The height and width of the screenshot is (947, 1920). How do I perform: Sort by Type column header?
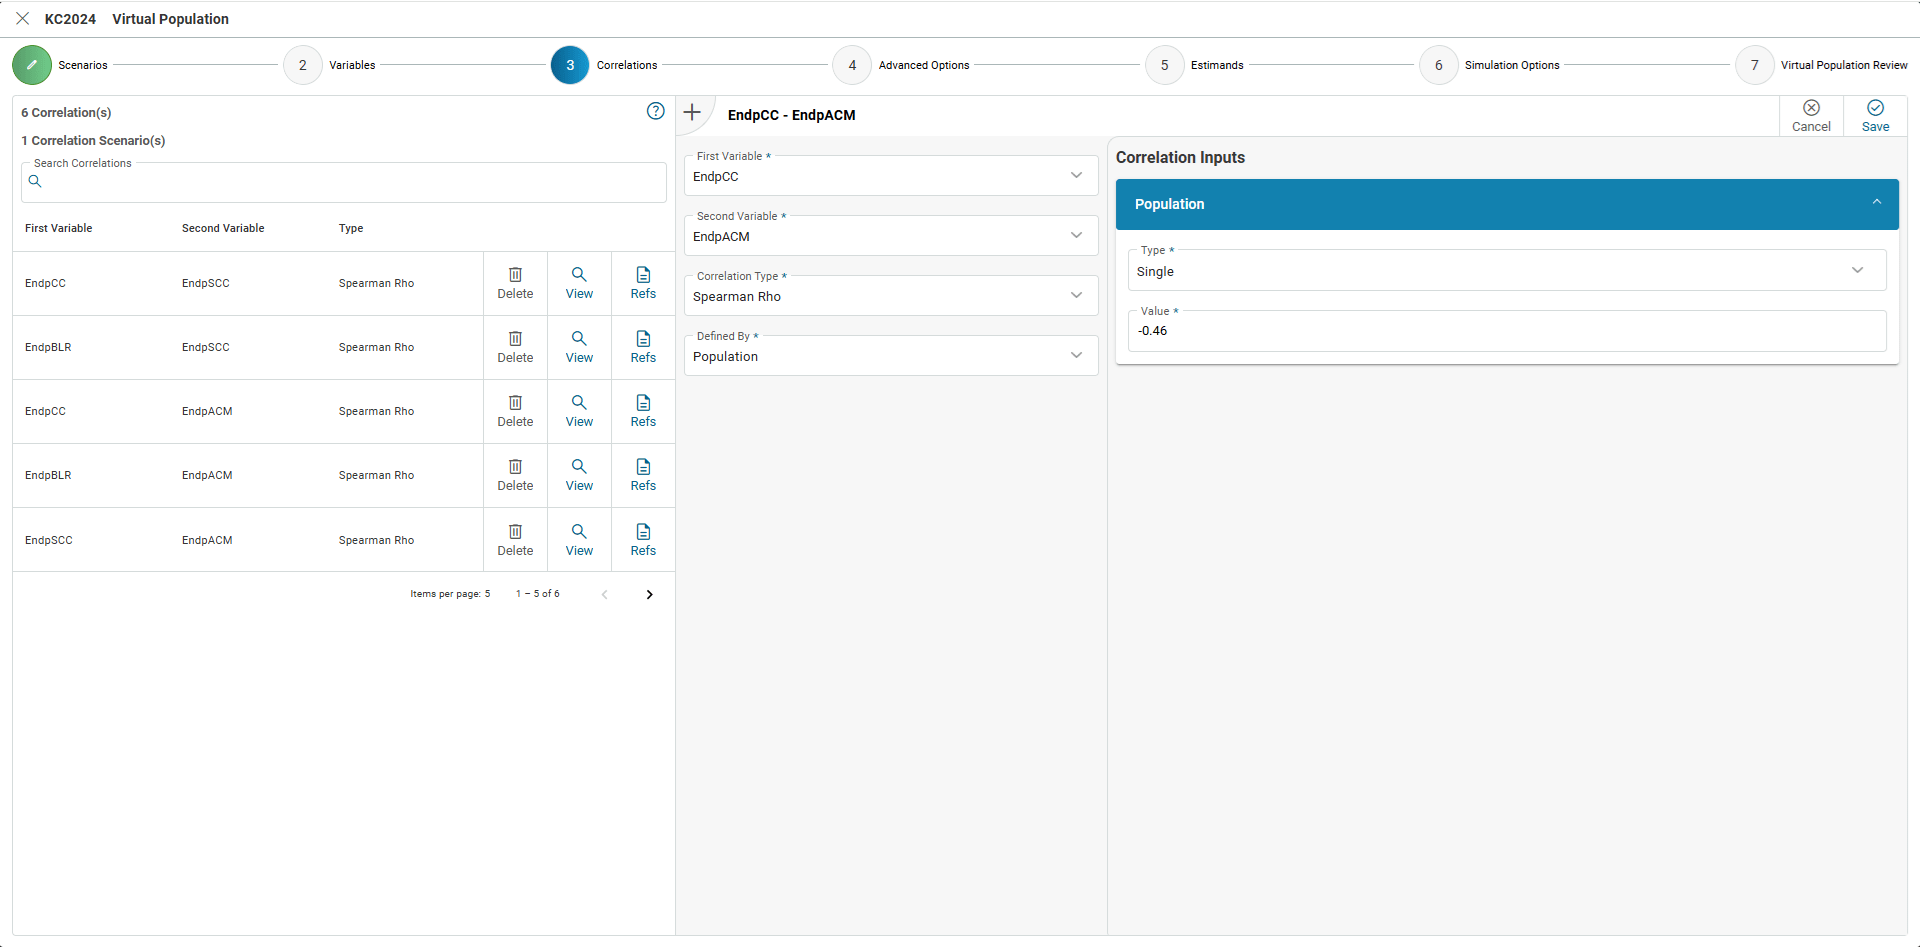coord(351,228)
